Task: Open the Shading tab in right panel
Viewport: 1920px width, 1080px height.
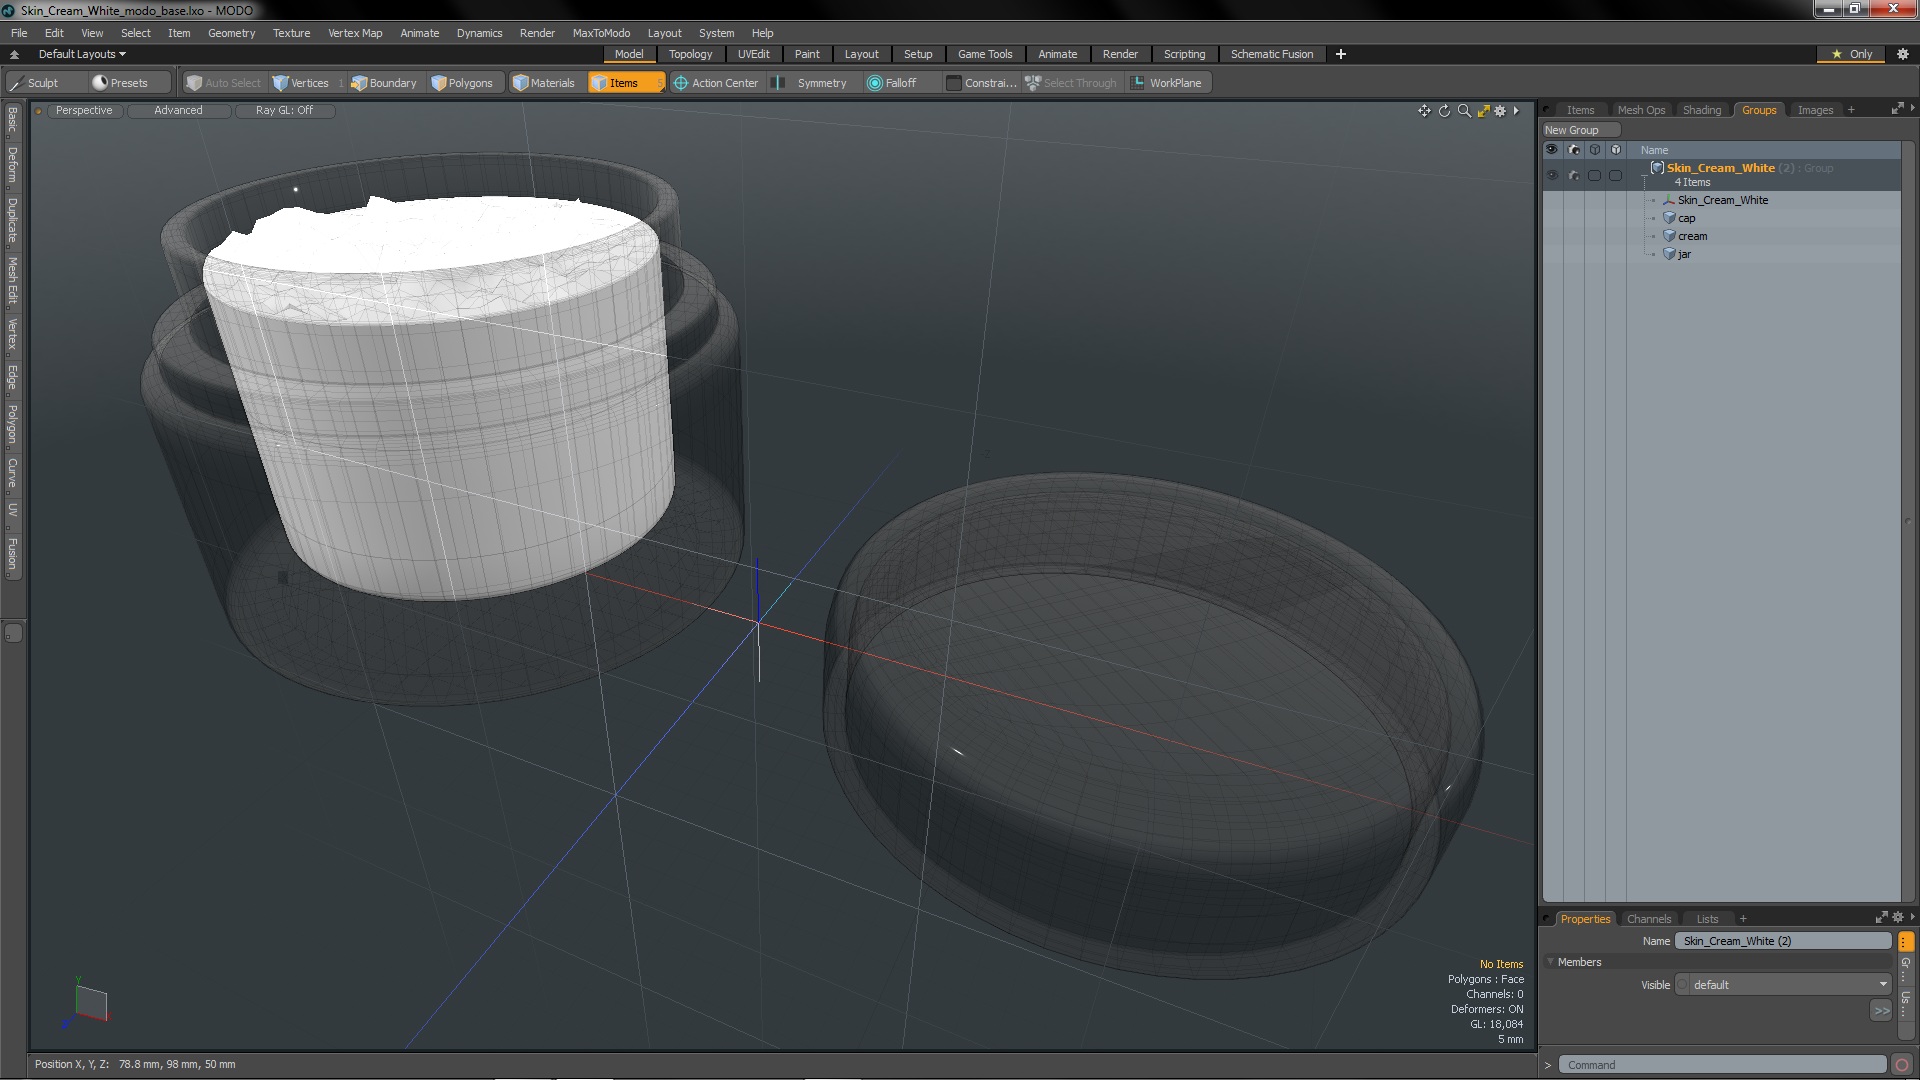Action: click(x=1701, y=110)
